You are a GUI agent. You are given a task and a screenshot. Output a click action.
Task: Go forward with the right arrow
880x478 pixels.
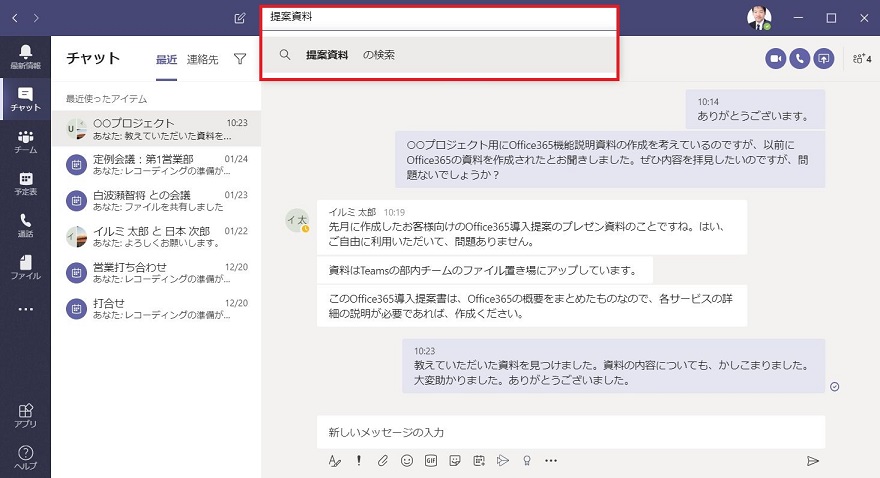[36, 18]
